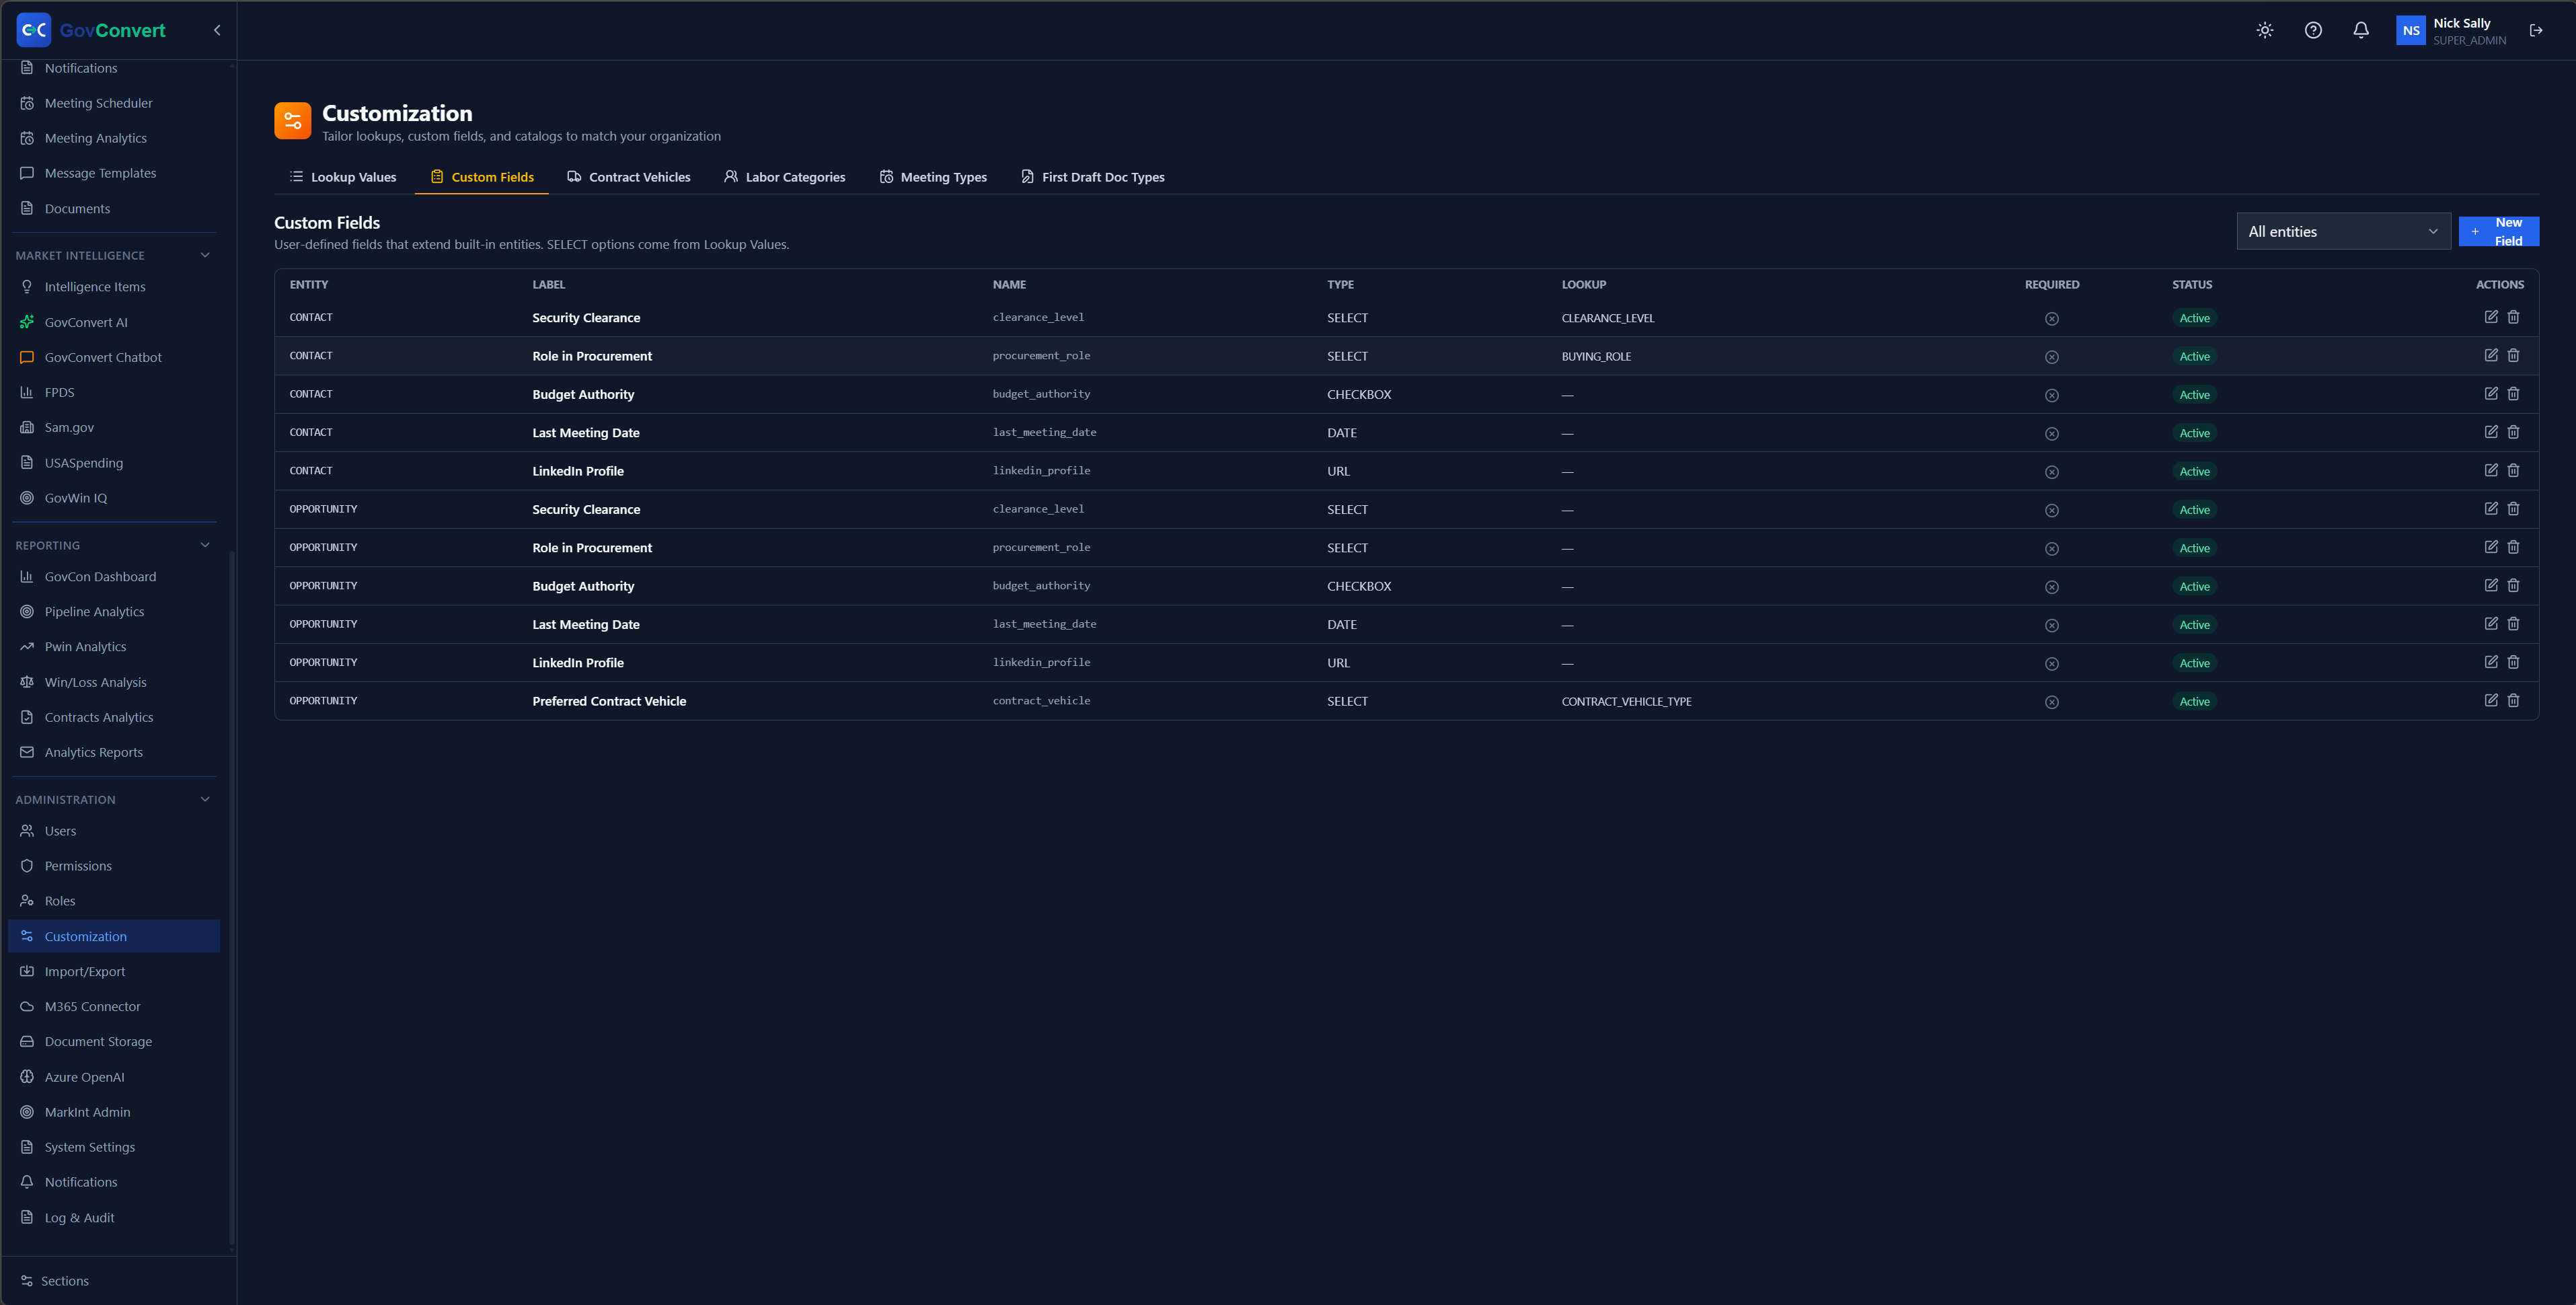
Task: Open Win/Loss Analysis in sidebar
Action: [113, 682]
